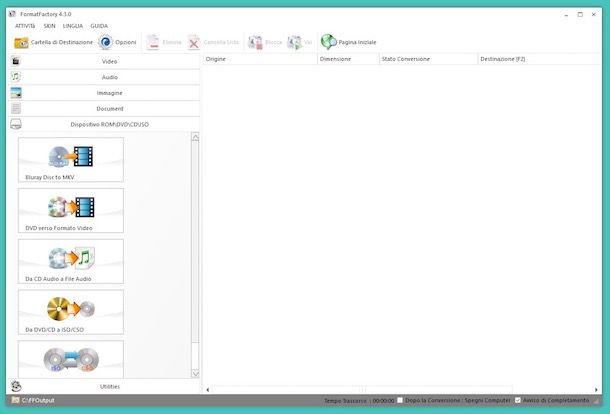The image size is (610, 414).
Task: Open the GUIDA menu
Action: pos(99,26)
